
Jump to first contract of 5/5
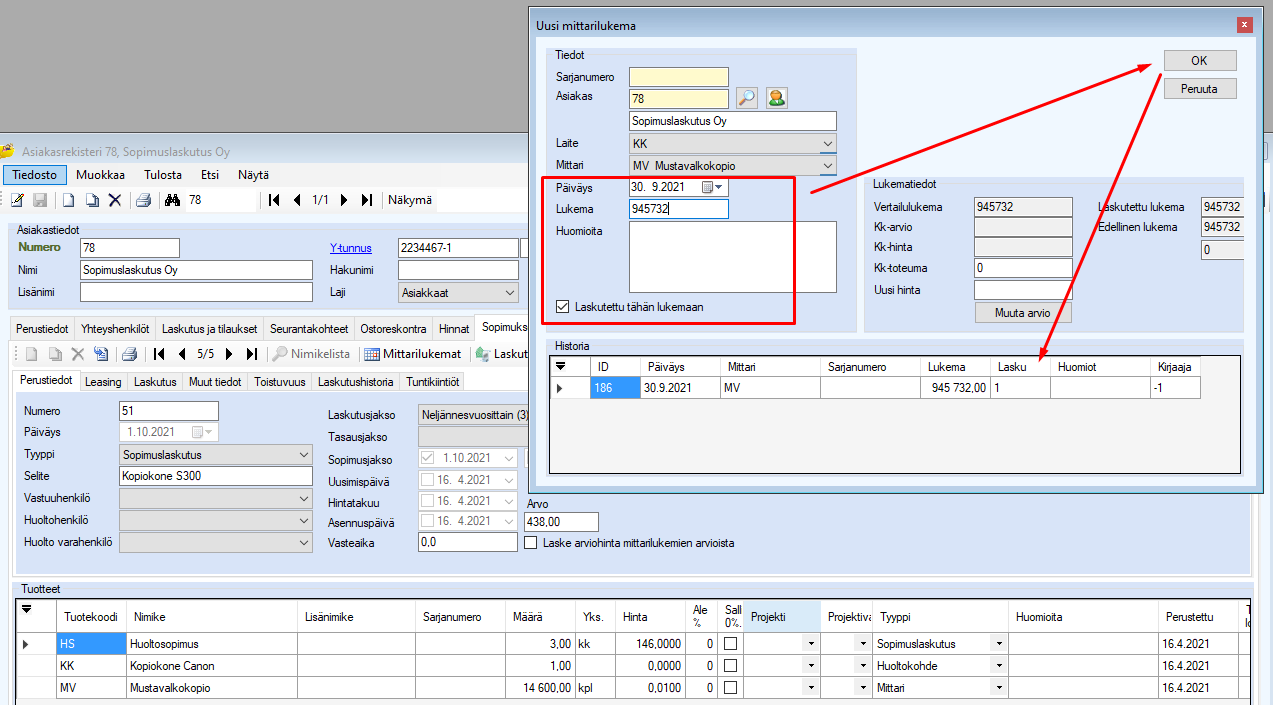coord(159,354)
